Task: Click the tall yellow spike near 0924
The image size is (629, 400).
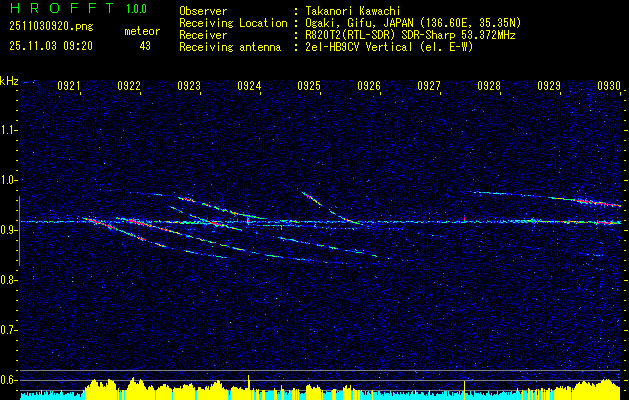Action: [x=249, y=387]
